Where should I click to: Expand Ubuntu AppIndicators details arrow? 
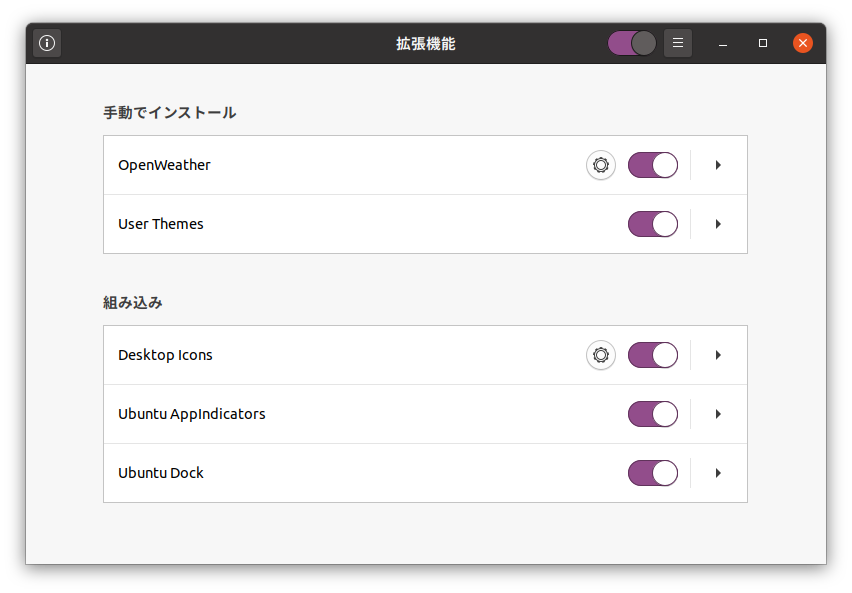click(718, 414)
